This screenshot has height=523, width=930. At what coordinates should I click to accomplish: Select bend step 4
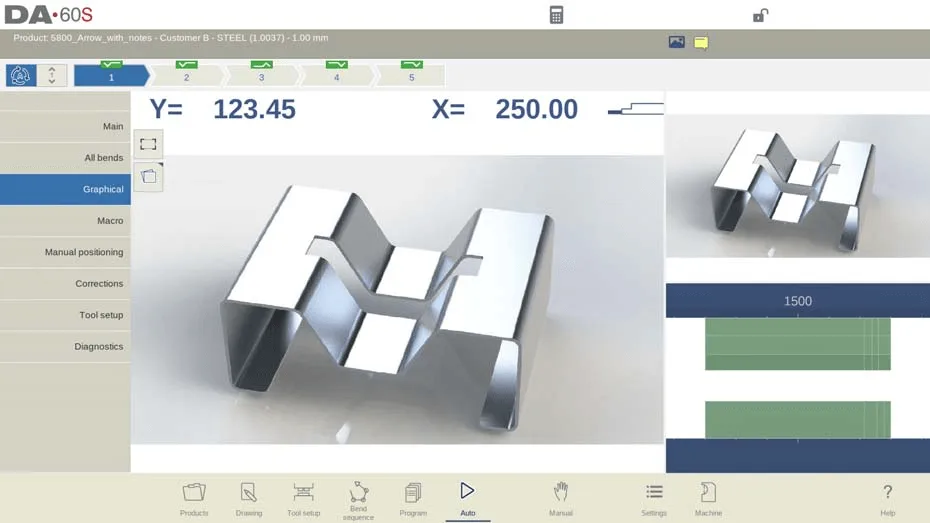coord(336,75)
